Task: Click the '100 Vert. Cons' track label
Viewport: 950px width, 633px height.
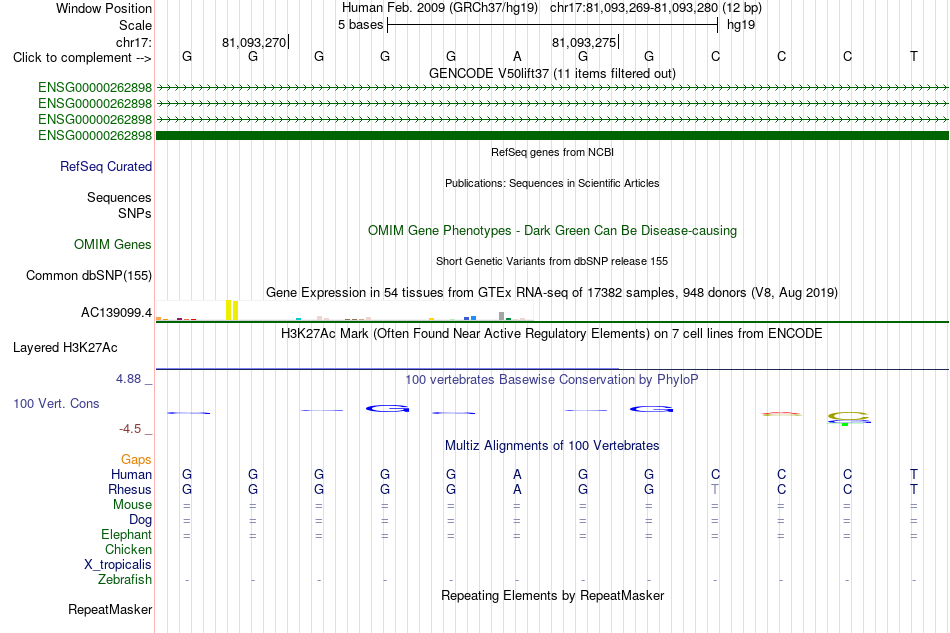Action: click(x=56, y=403)
